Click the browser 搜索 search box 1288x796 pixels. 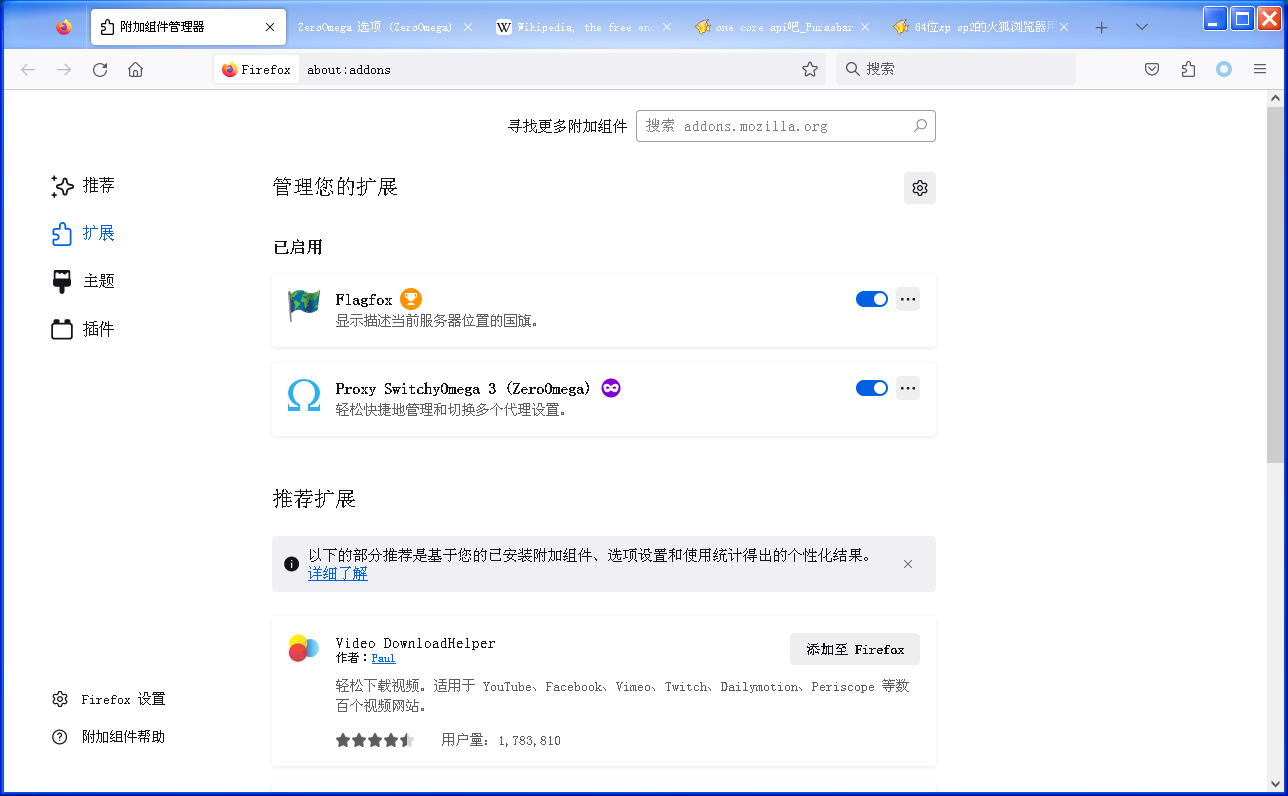tap(956, 69)
